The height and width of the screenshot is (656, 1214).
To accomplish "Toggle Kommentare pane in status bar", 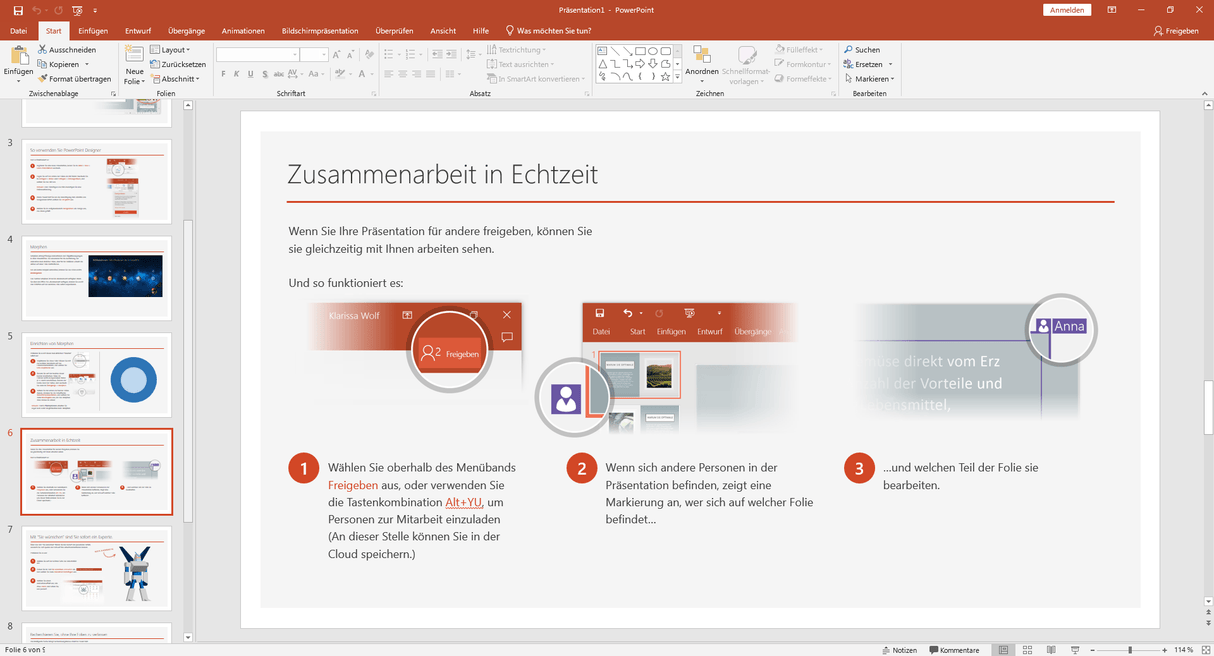I will pyautogui.click(x=953, y=650).
